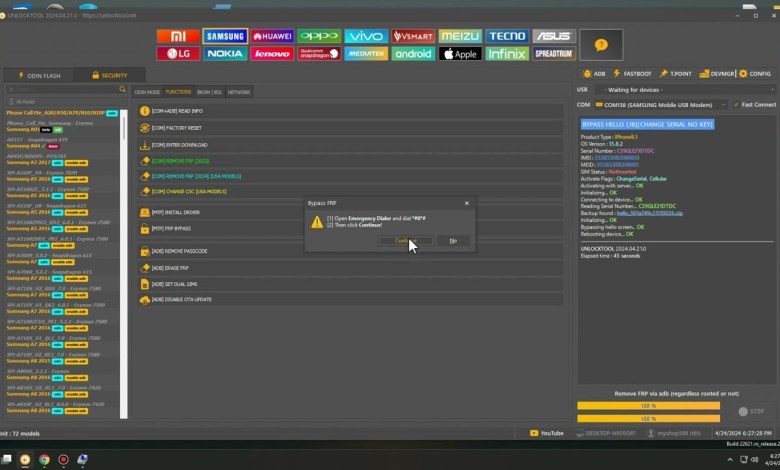Select the Samsung brand logo
This screenshot has height=470, width=780.
224,36
